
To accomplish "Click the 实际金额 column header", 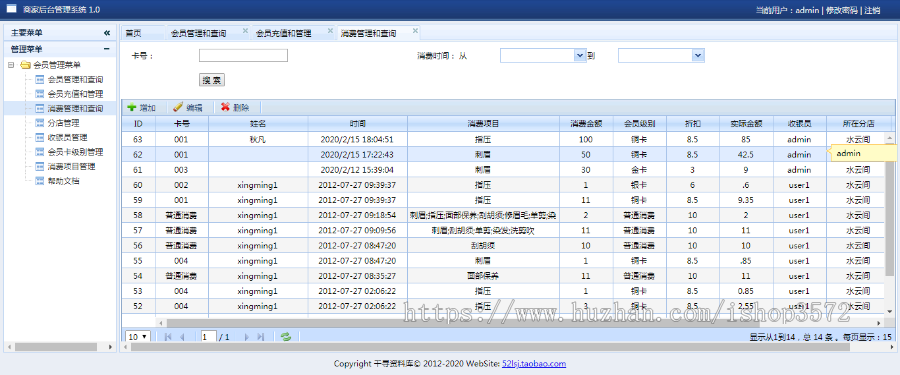I will coord(746,123).
